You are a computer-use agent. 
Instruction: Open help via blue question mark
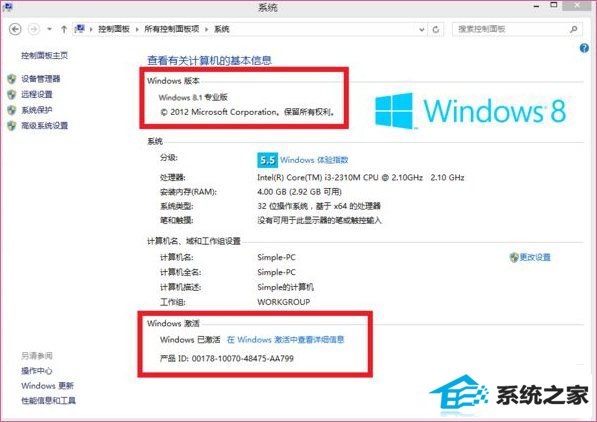[x=584, y=48]
